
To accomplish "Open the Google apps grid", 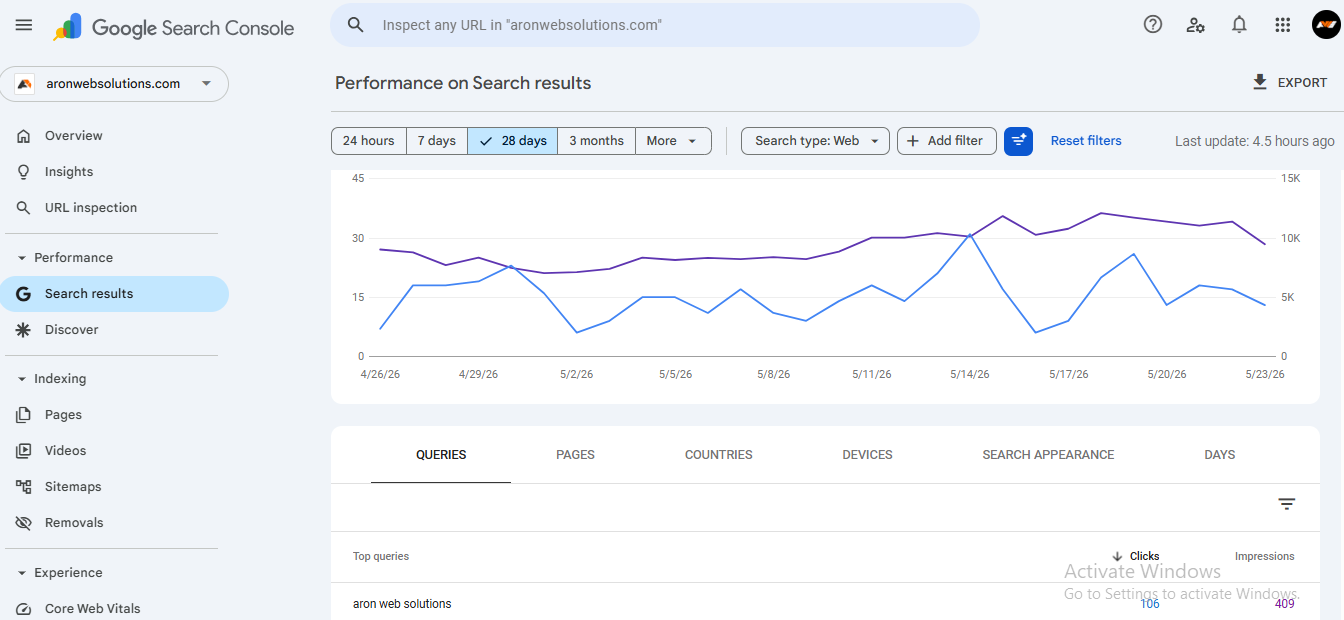I will point(1283,25).
